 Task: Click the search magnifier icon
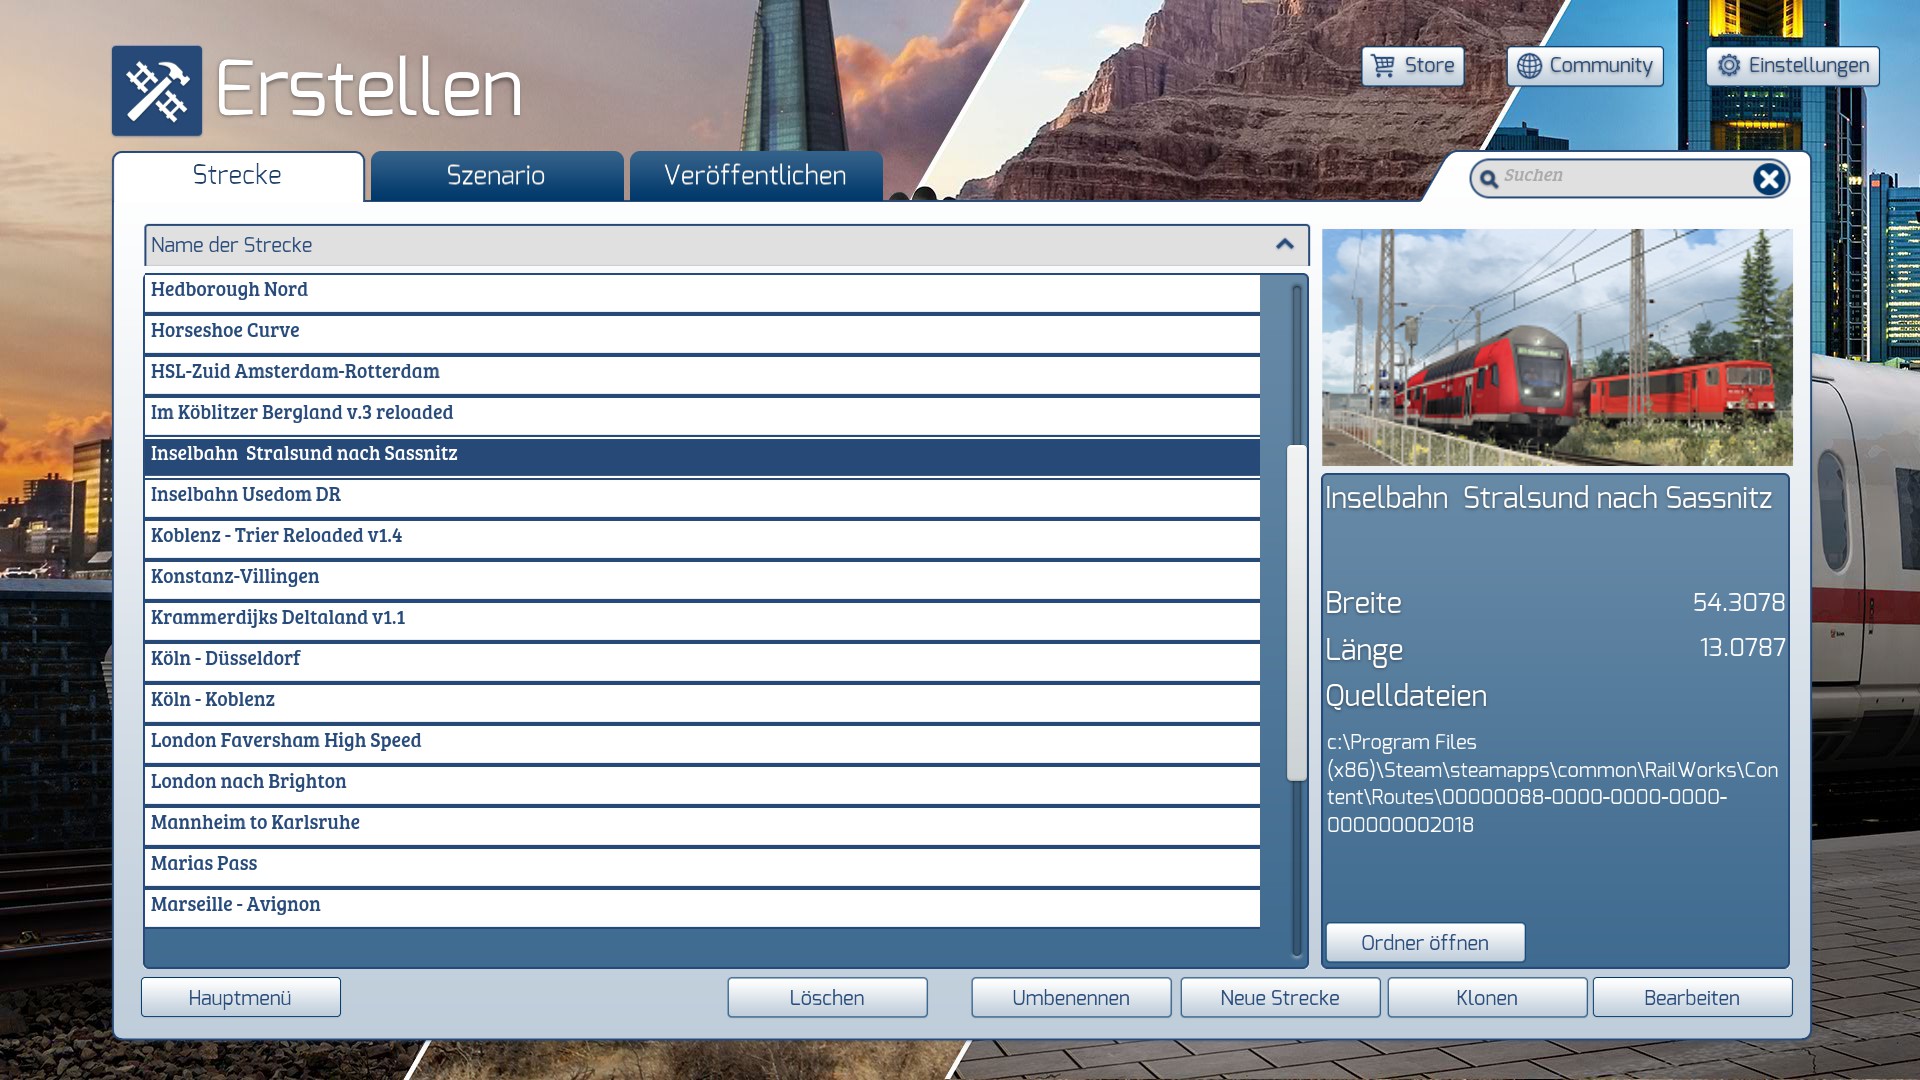click(1489, 179)
